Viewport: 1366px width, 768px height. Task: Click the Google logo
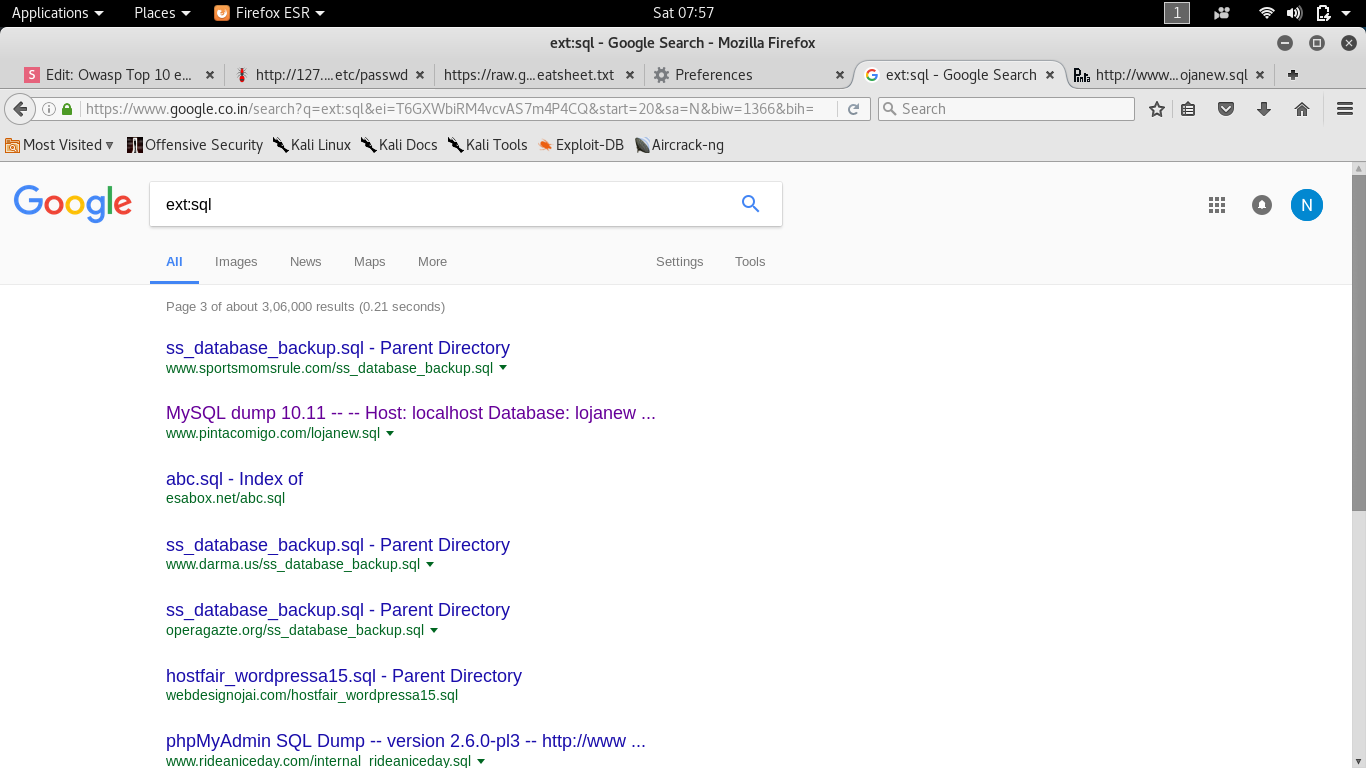[x=73, y=204]
